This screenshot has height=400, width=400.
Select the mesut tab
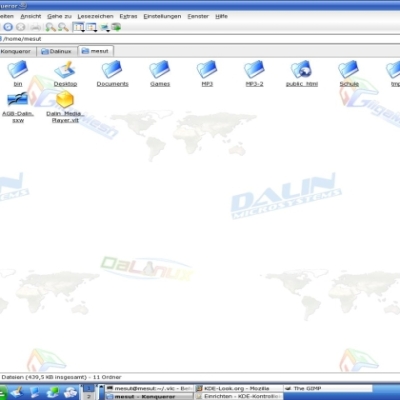[x=96, y=51]
